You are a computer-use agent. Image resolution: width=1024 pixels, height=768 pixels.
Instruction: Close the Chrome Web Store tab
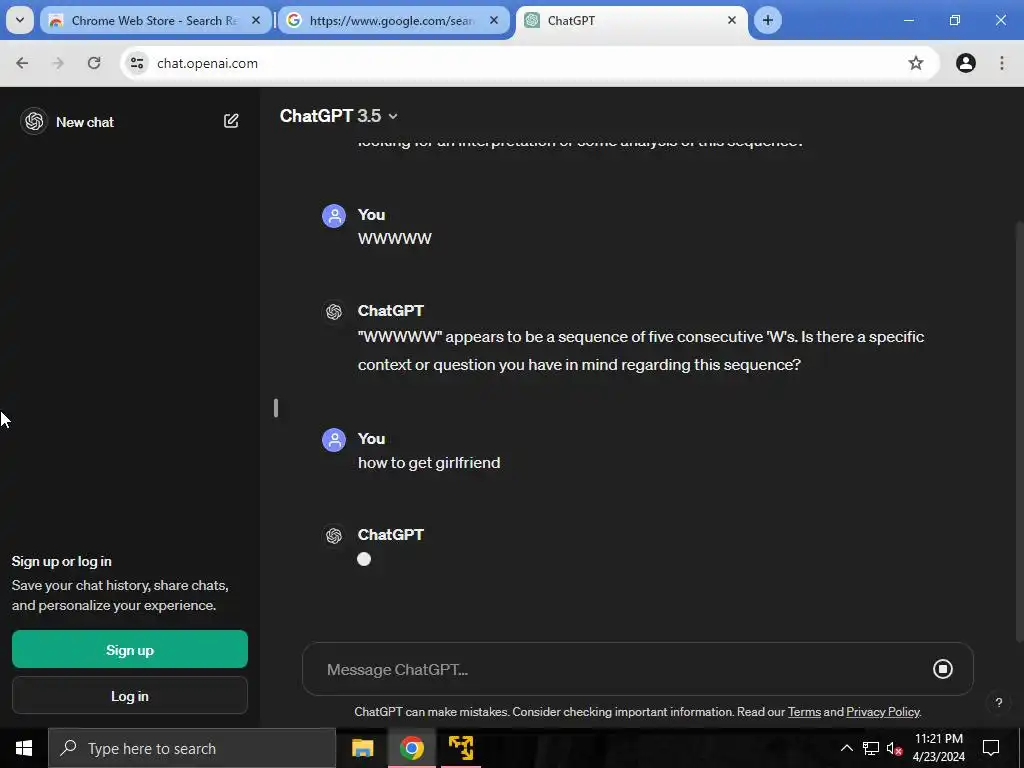point(256,20)
